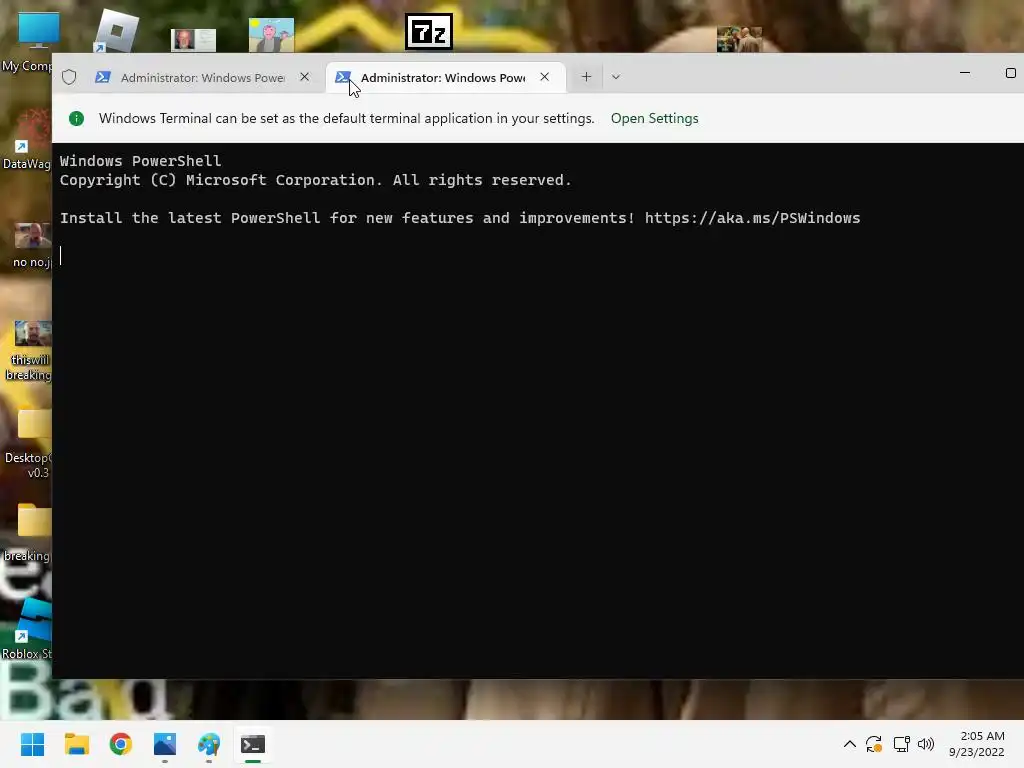The width and height of the screenshot is (1024, 768).
Task: Select the desktop photo thumbnail right of 7z
Action: pos(739,39)
